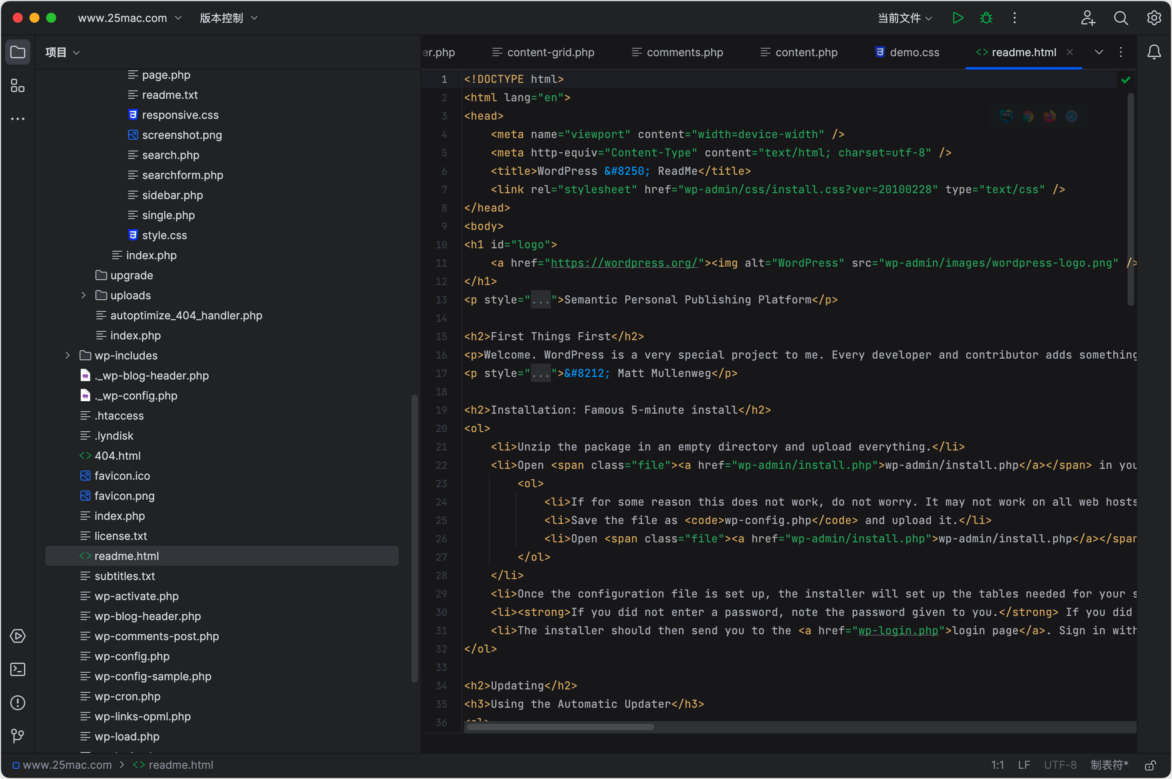Close the readme.html editor tab

1070,52
